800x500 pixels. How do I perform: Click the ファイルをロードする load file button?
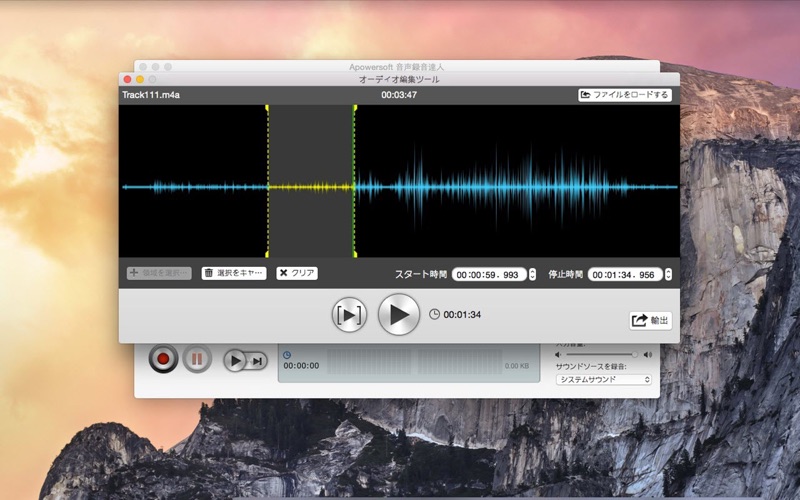(x=624, y=95)
